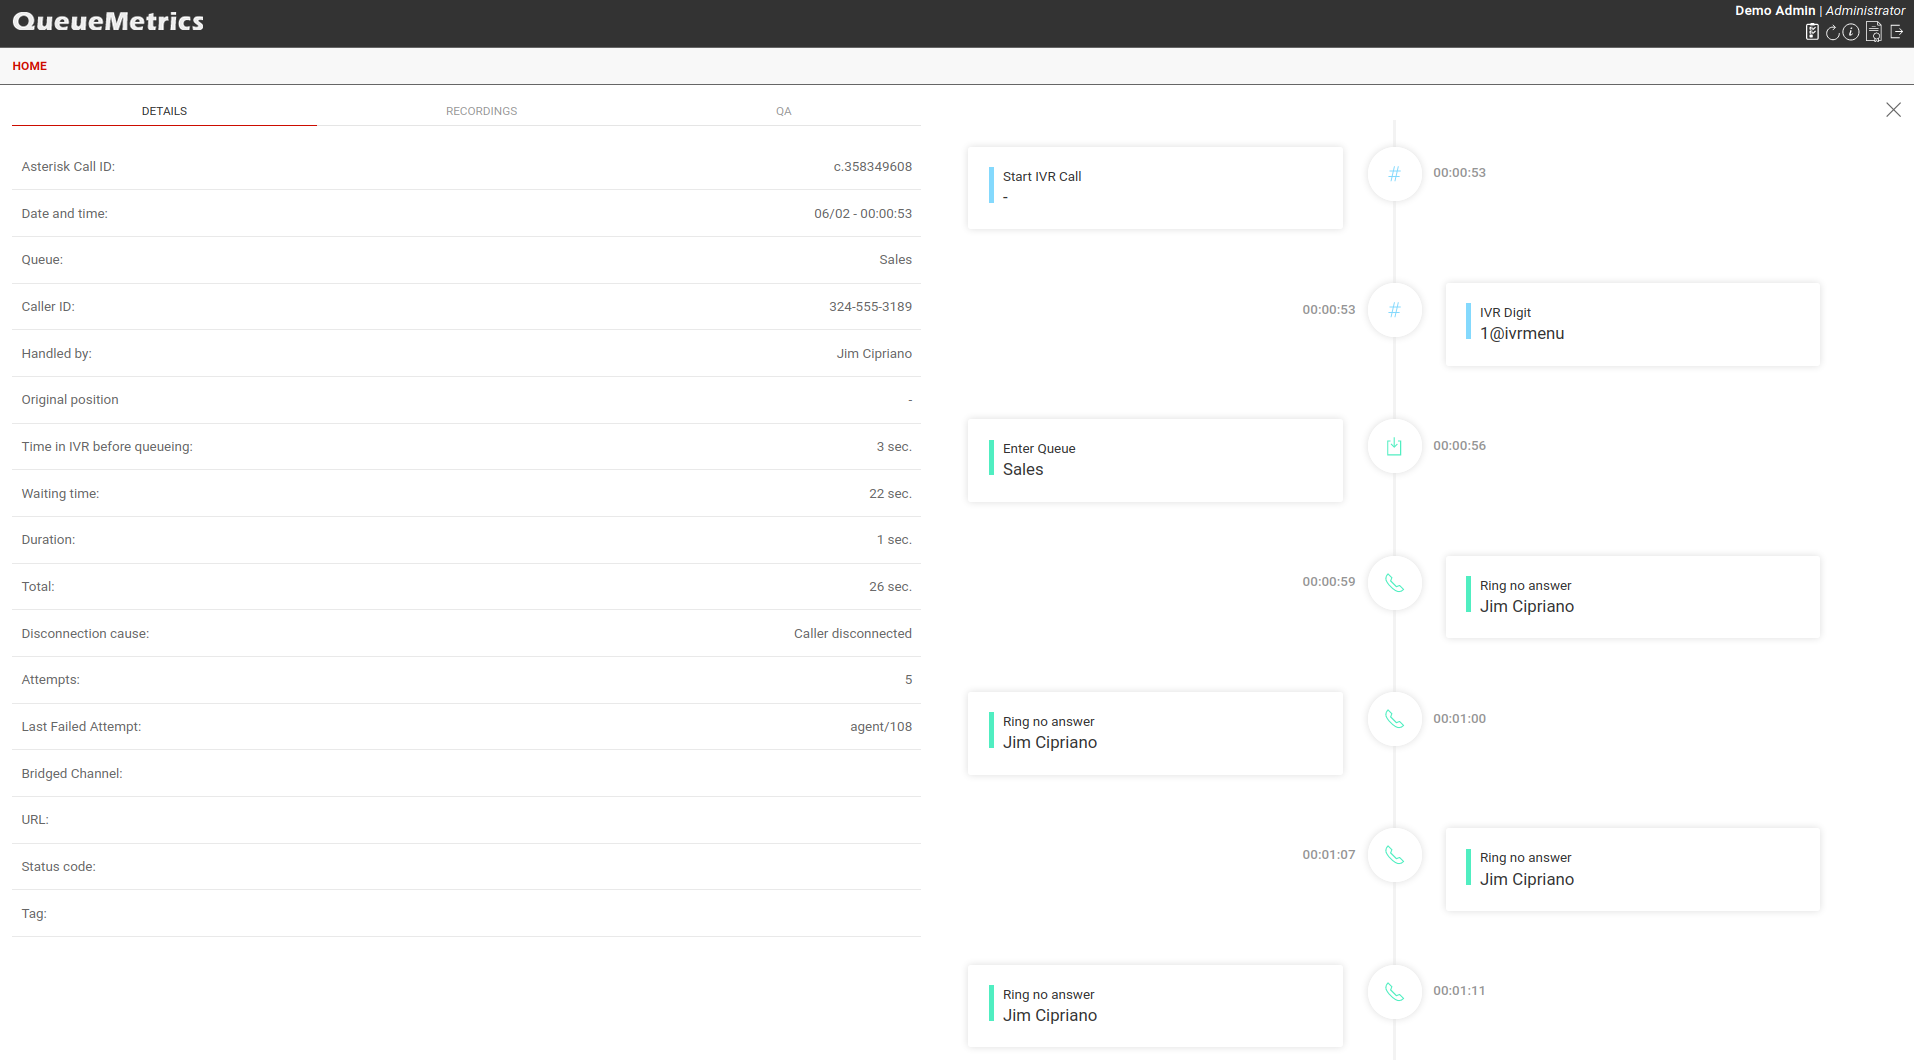The image size is (1914, 1060).
Task: Click phone icon at 00:01:07
Action: (1394, 855)
